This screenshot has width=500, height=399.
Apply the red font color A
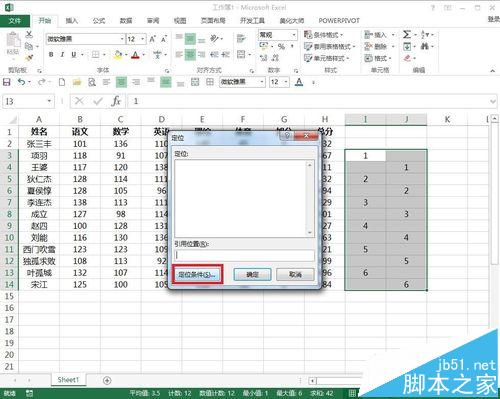tap(135, 55)
